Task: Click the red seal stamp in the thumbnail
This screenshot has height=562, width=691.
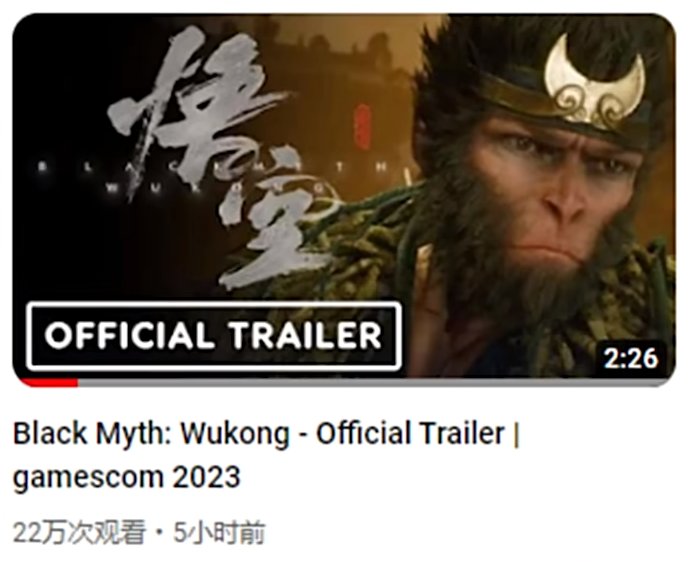Action: coord(362,126)
